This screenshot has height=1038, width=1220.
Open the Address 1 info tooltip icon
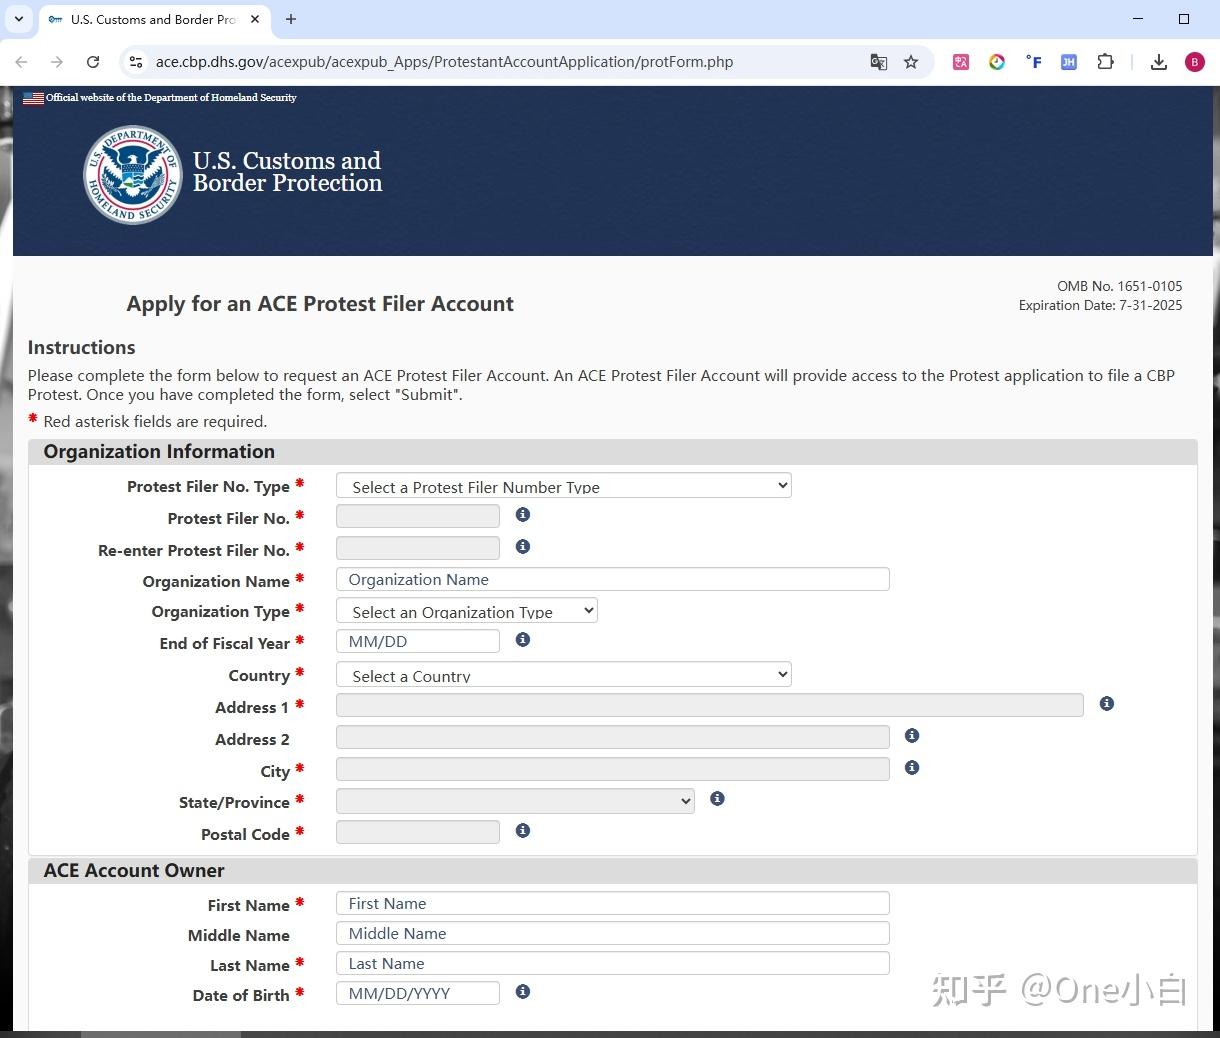pos(1106,704)
